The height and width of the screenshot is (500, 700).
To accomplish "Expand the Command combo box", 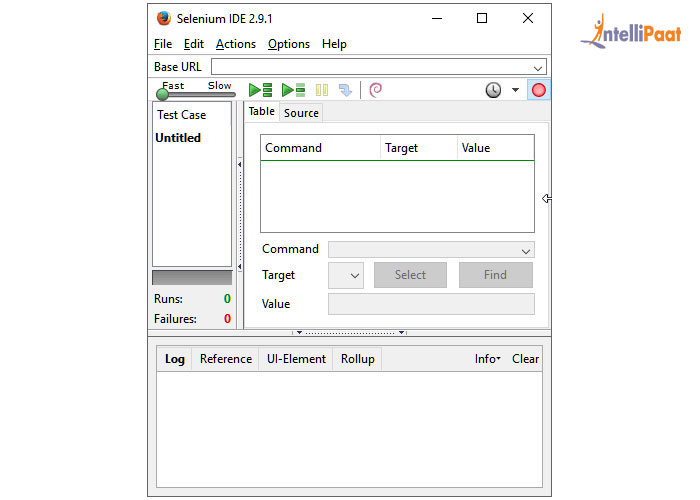I will 431,250.
